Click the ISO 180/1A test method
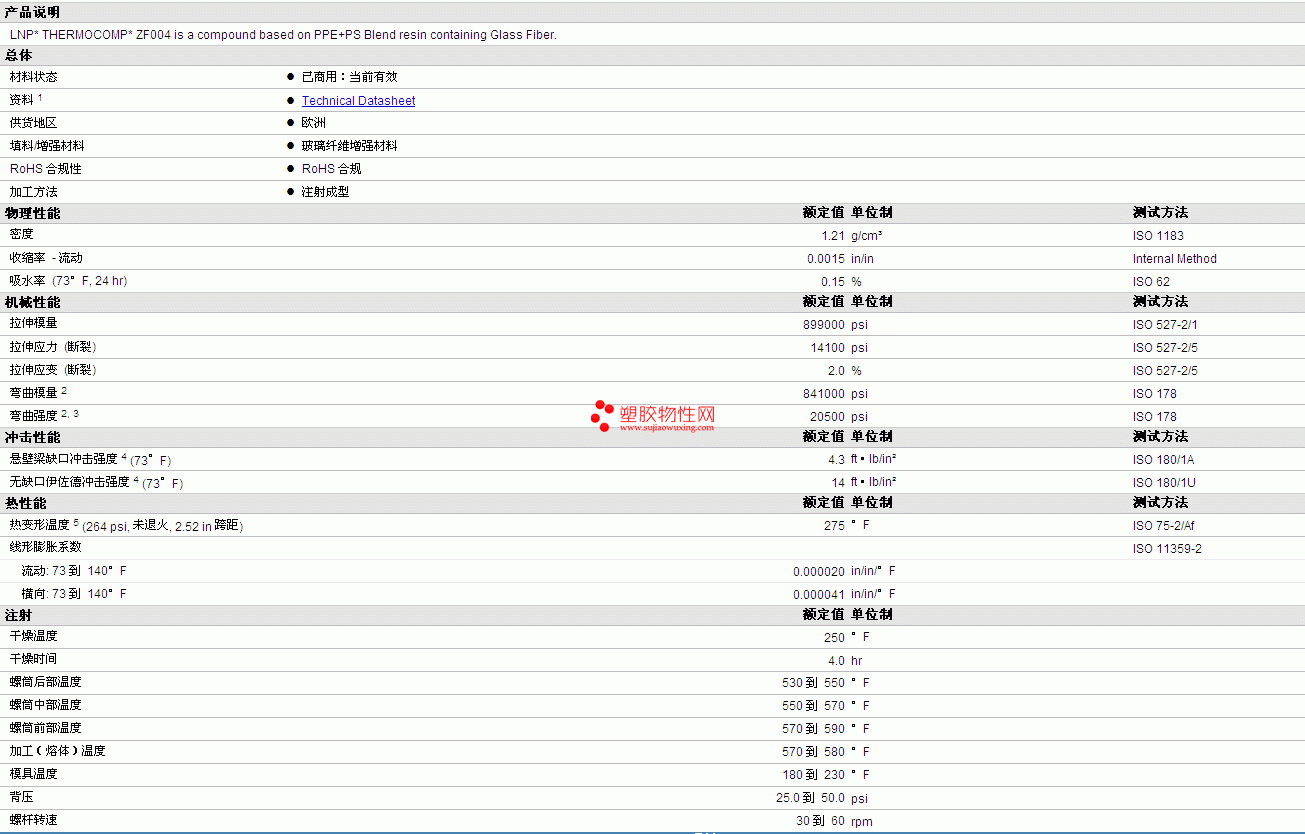Viewport: 1305px width, 834px height. (1163, 460)
